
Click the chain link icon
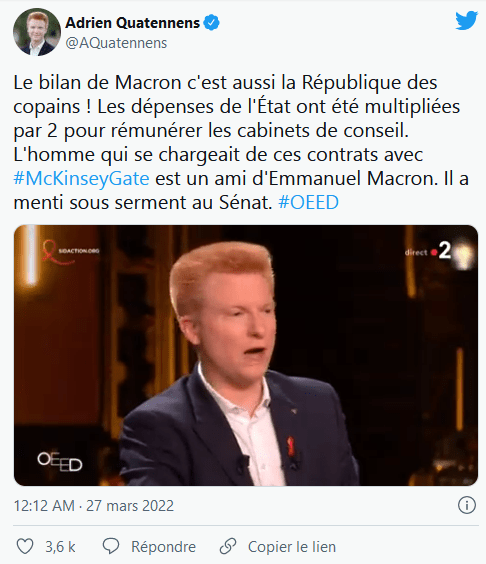coord(228,546)
